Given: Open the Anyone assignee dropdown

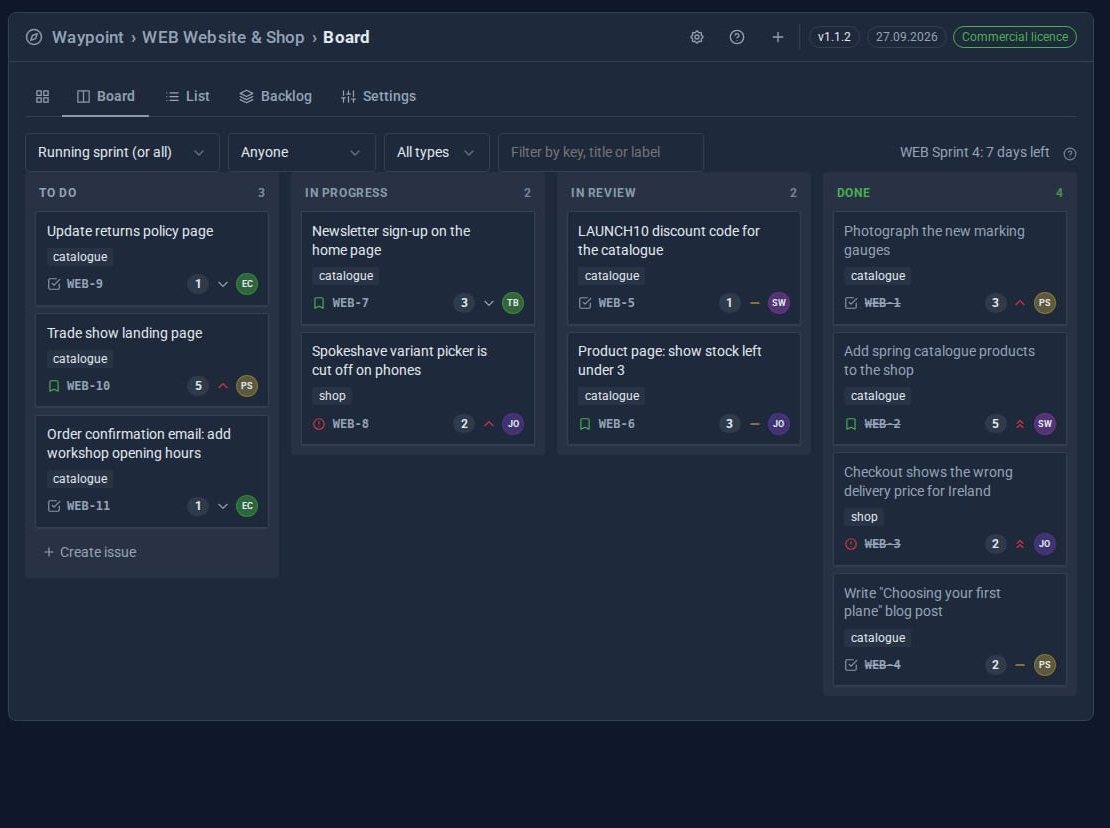Looking at the screenshot, I should (x=302, y=152).
